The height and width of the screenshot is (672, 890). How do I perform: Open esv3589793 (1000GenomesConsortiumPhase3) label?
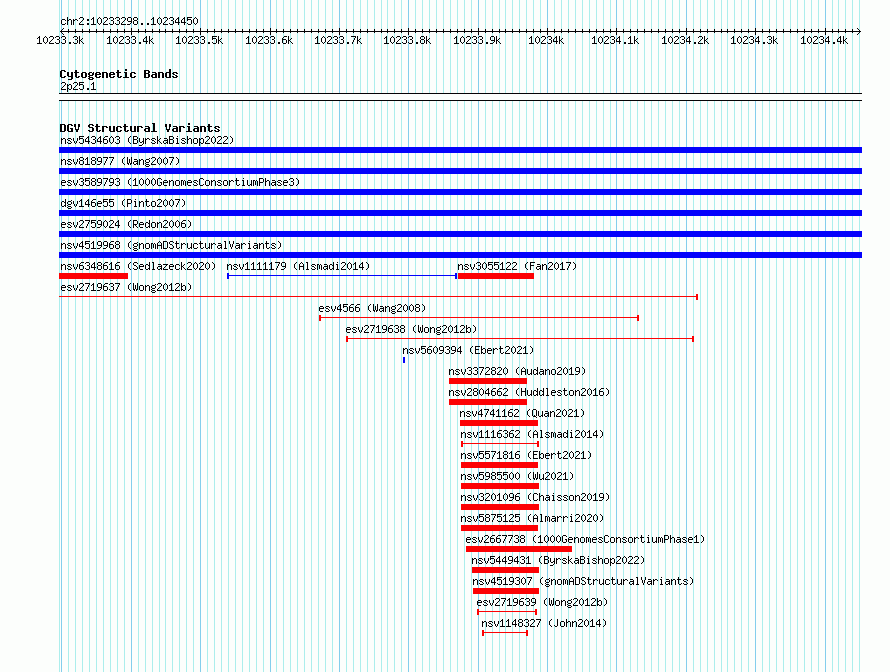click(x=180, y=182)
